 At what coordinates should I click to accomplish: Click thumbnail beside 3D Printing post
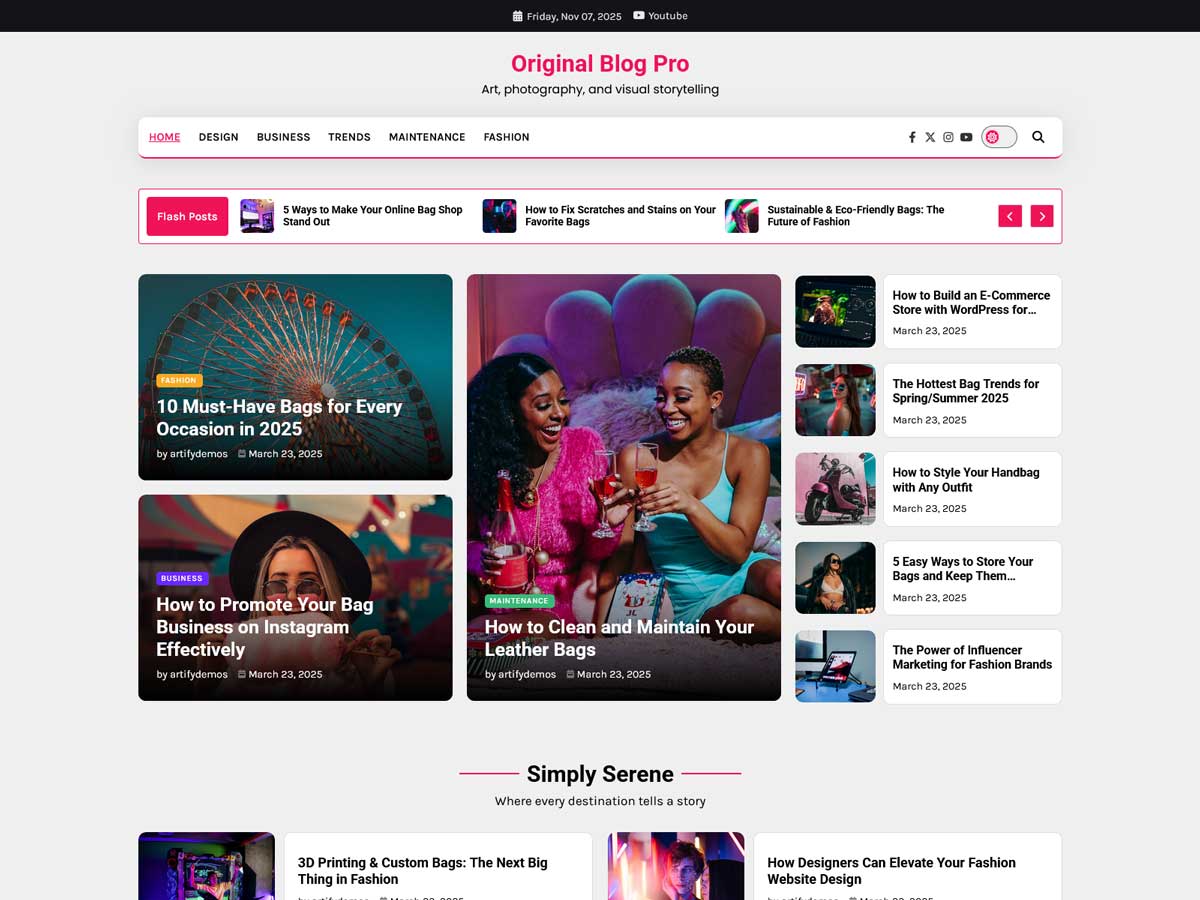click(206, 866)
